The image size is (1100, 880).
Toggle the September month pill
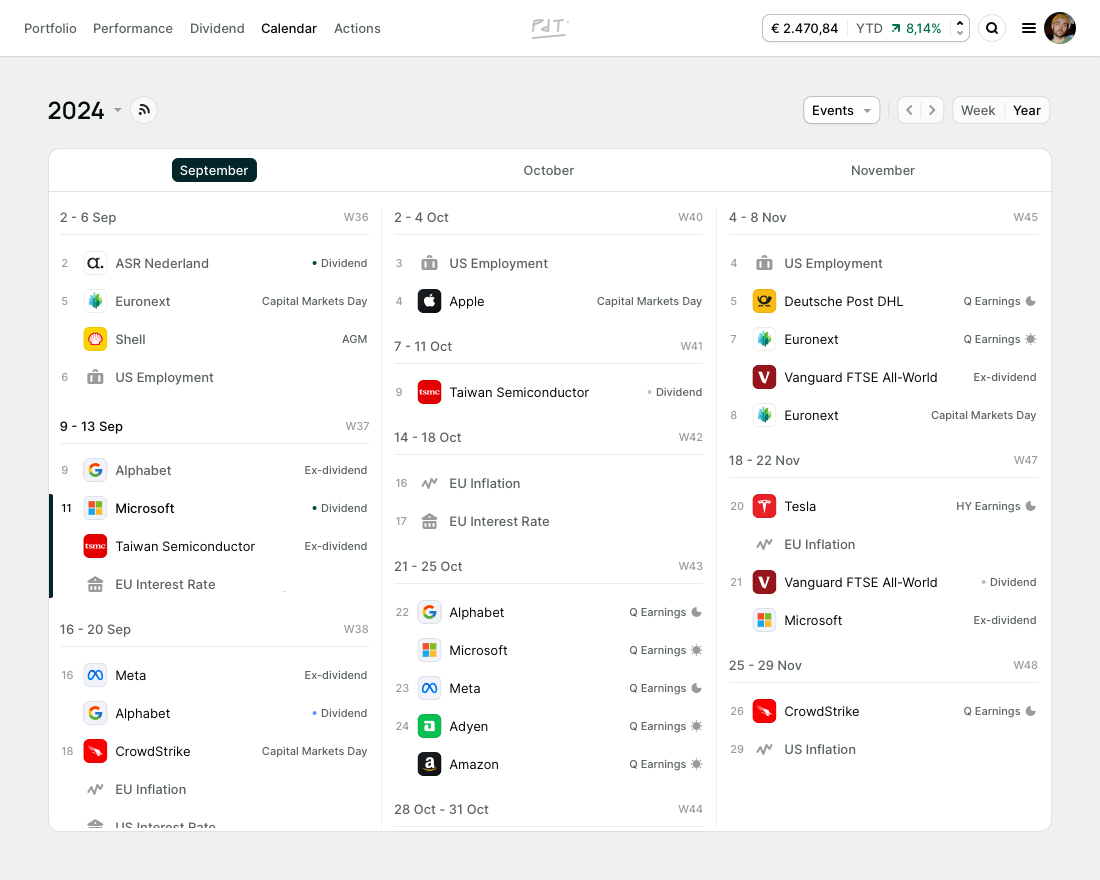214,170
